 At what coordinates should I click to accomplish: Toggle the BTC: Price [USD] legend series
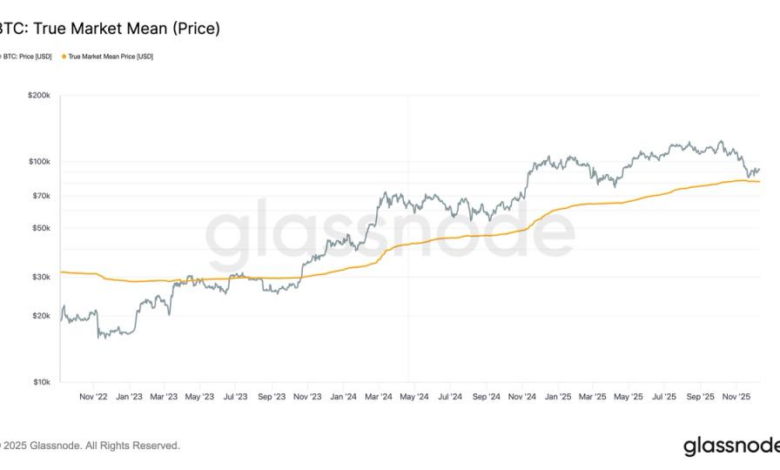click(x=28, y=56)
